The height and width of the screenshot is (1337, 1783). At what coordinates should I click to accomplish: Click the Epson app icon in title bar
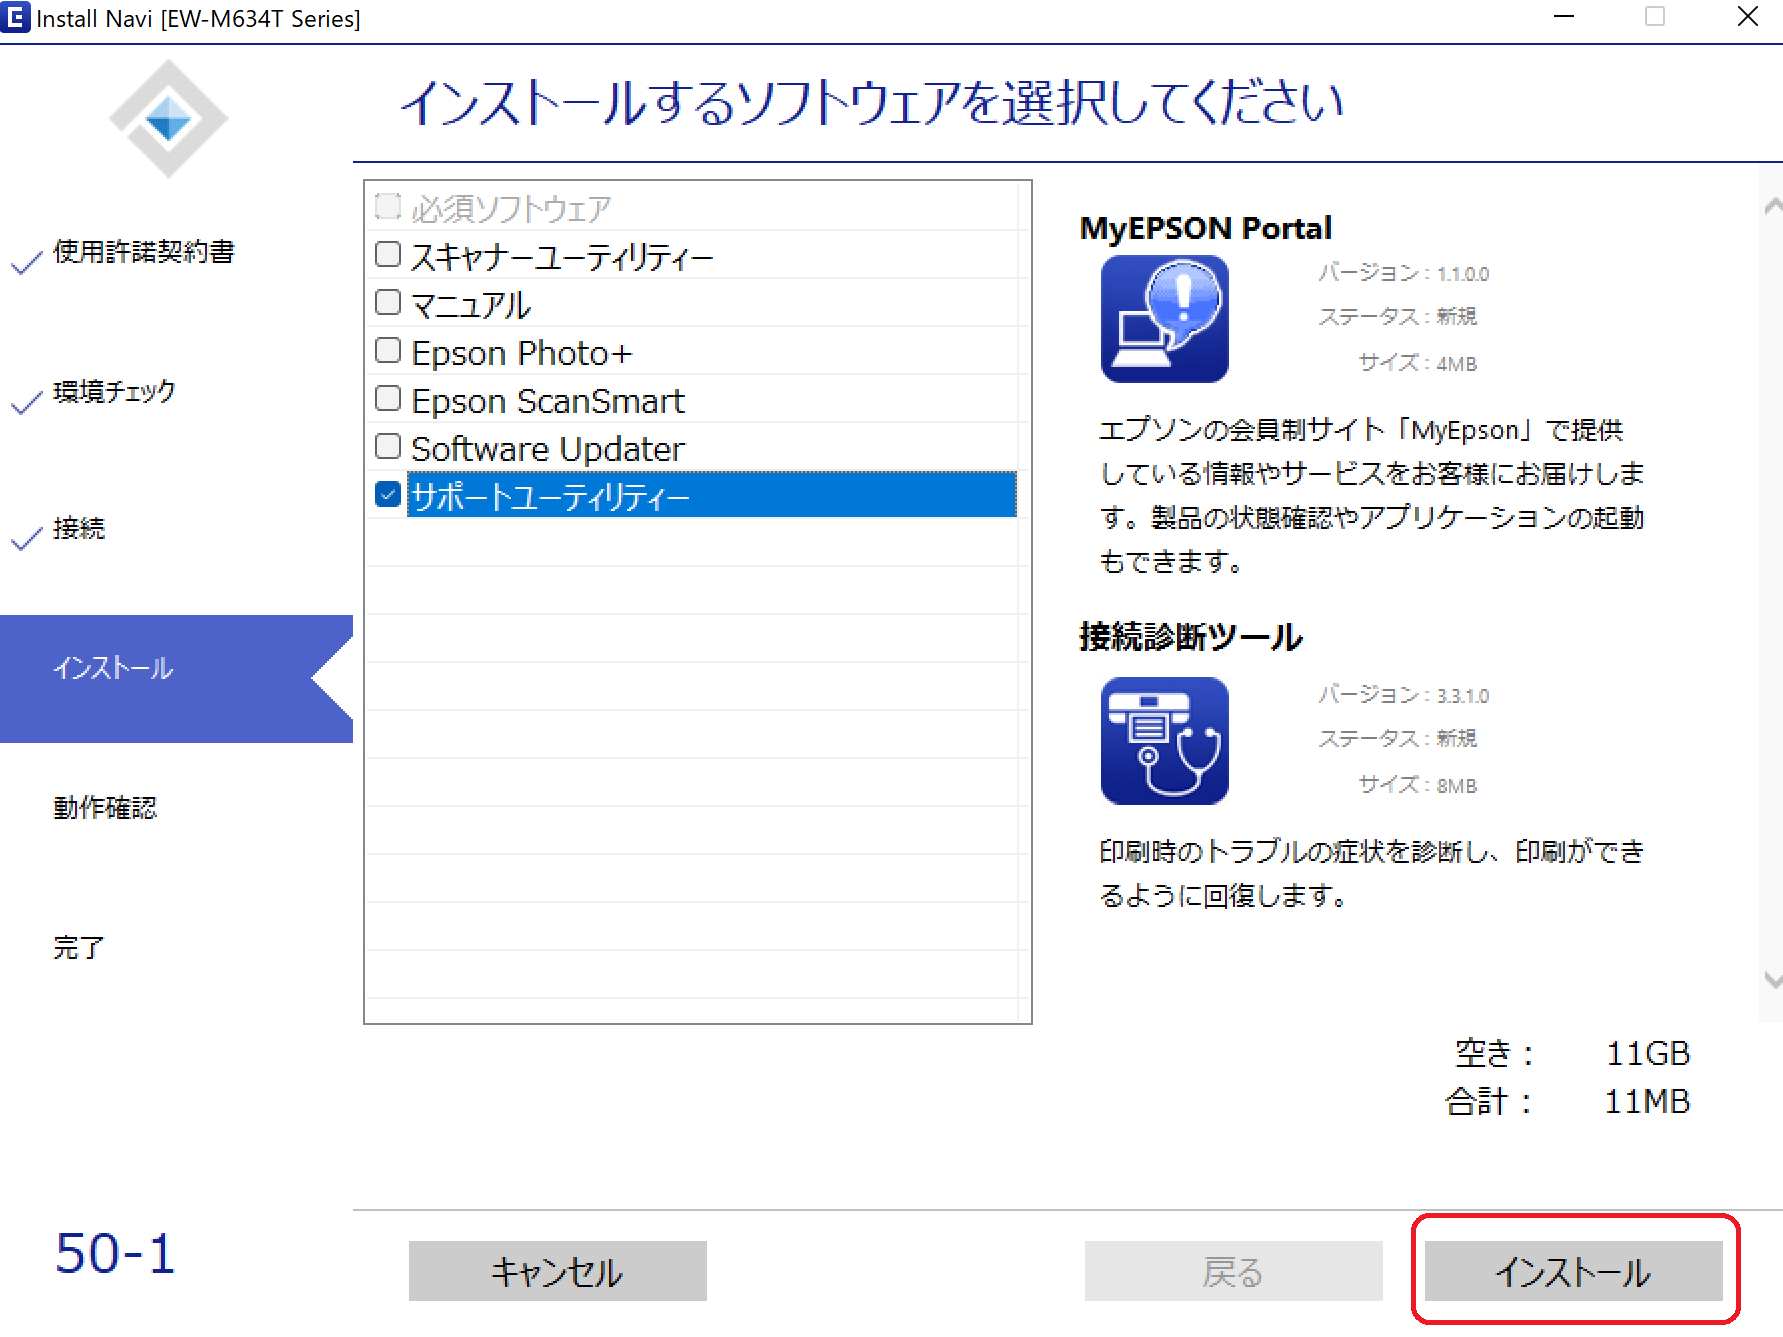click(x=16, y=17)
